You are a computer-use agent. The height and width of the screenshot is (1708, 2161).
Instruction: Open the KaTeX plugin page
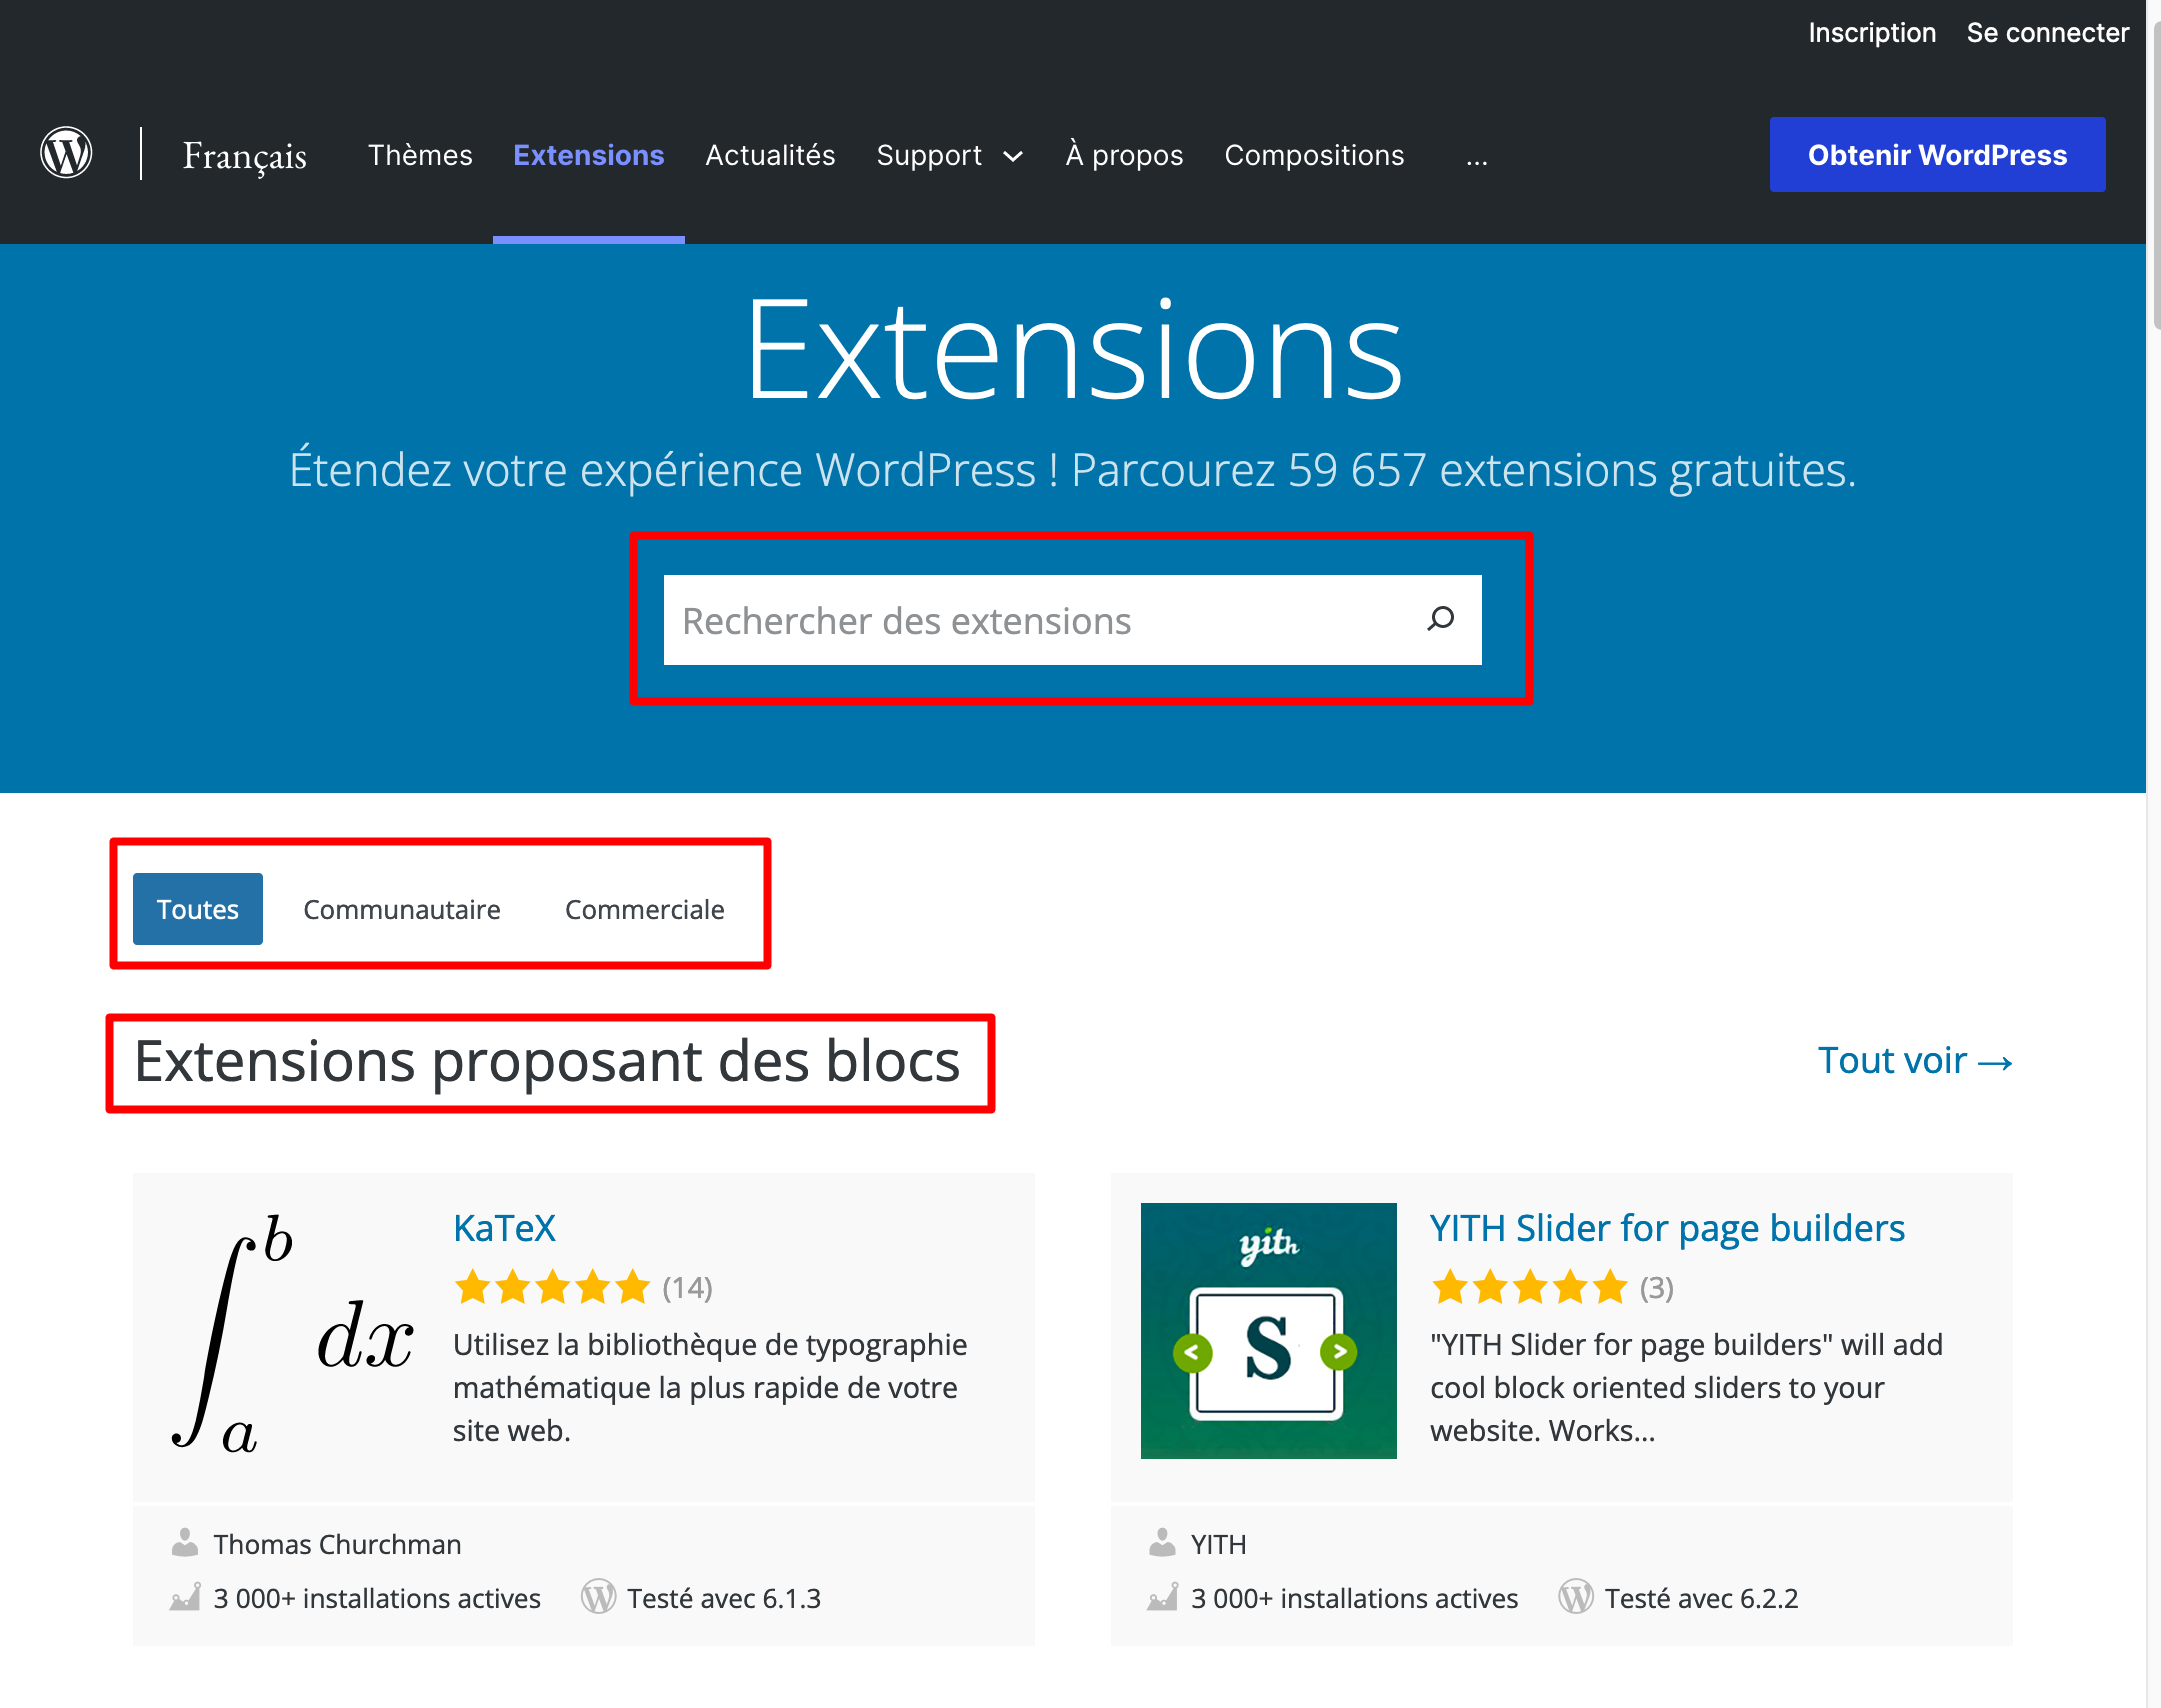[504, 1227]
